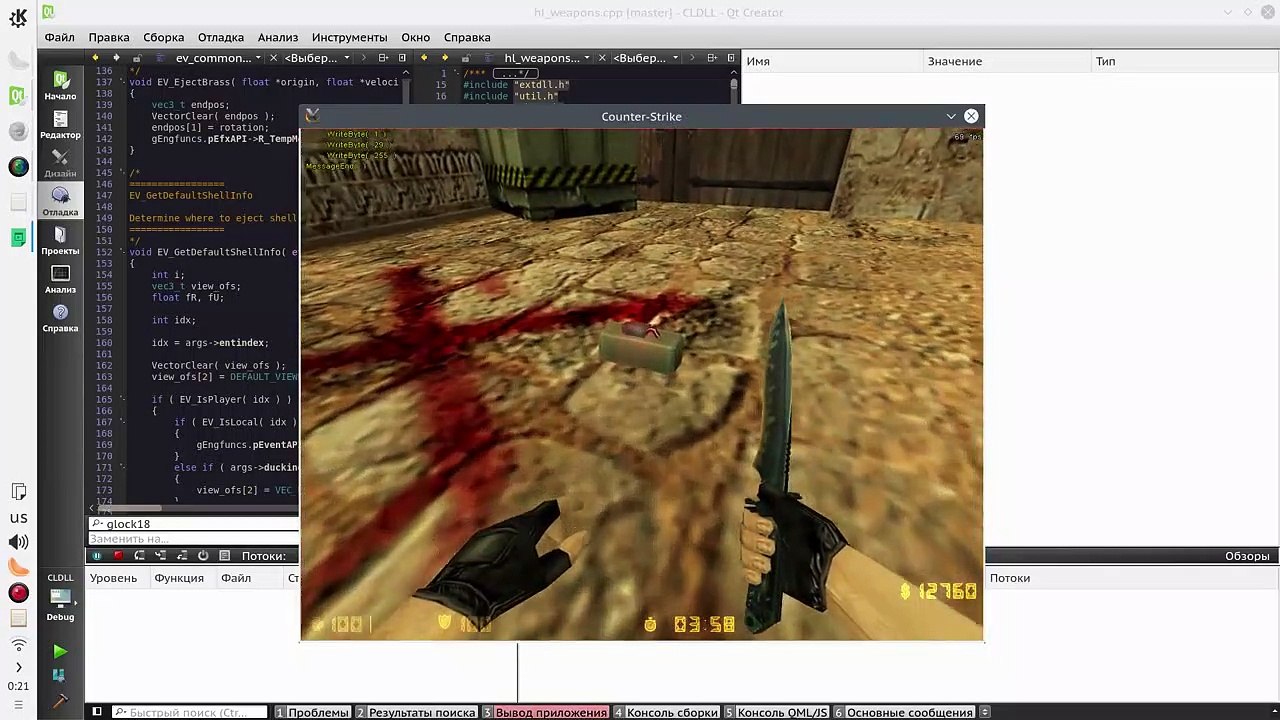Go back in left editor history
The image size is (1280, 720).
(96, 58)
